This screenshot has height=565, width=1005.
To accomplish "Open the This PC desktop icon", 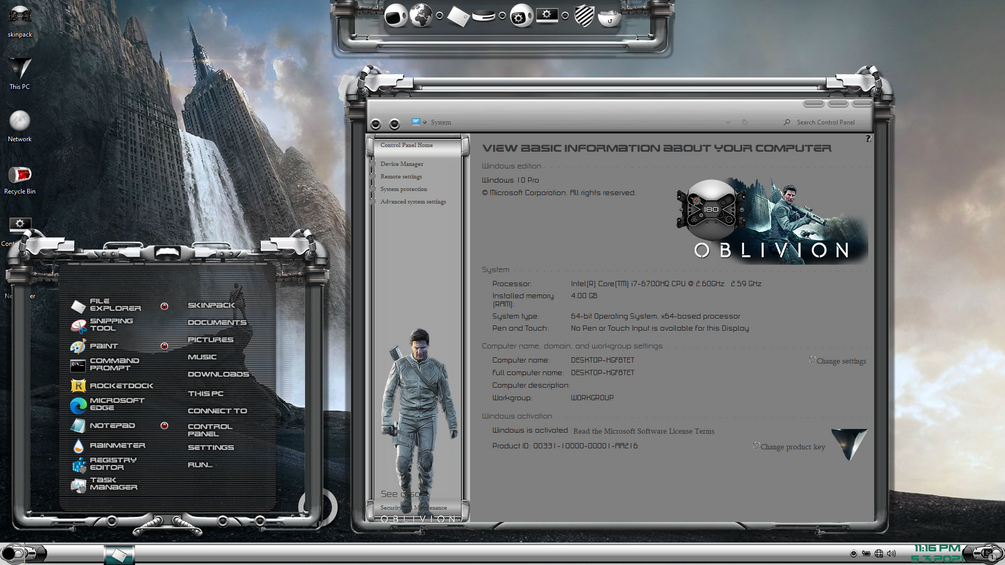I will pos(19,73).
